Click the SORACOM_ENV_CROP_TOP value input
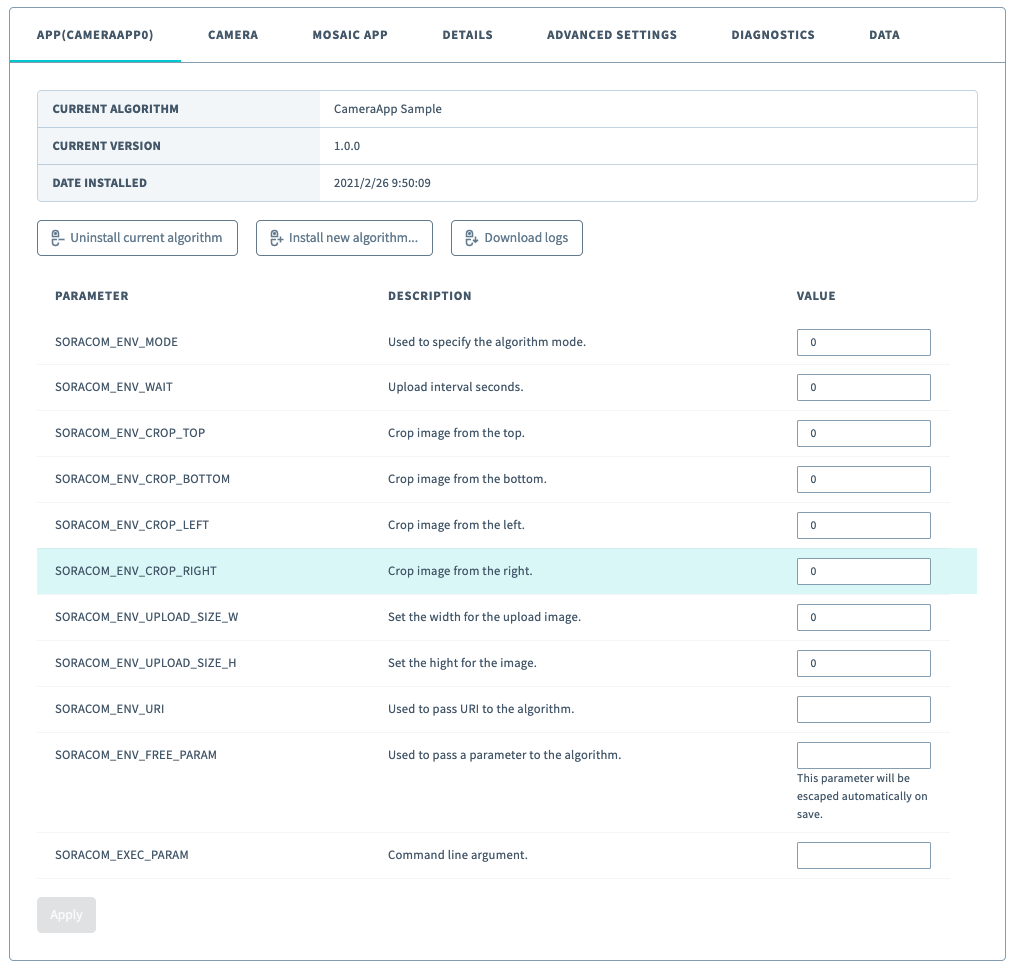Image resolution: width=1015 pixels, height=966 pixels. 864,433
